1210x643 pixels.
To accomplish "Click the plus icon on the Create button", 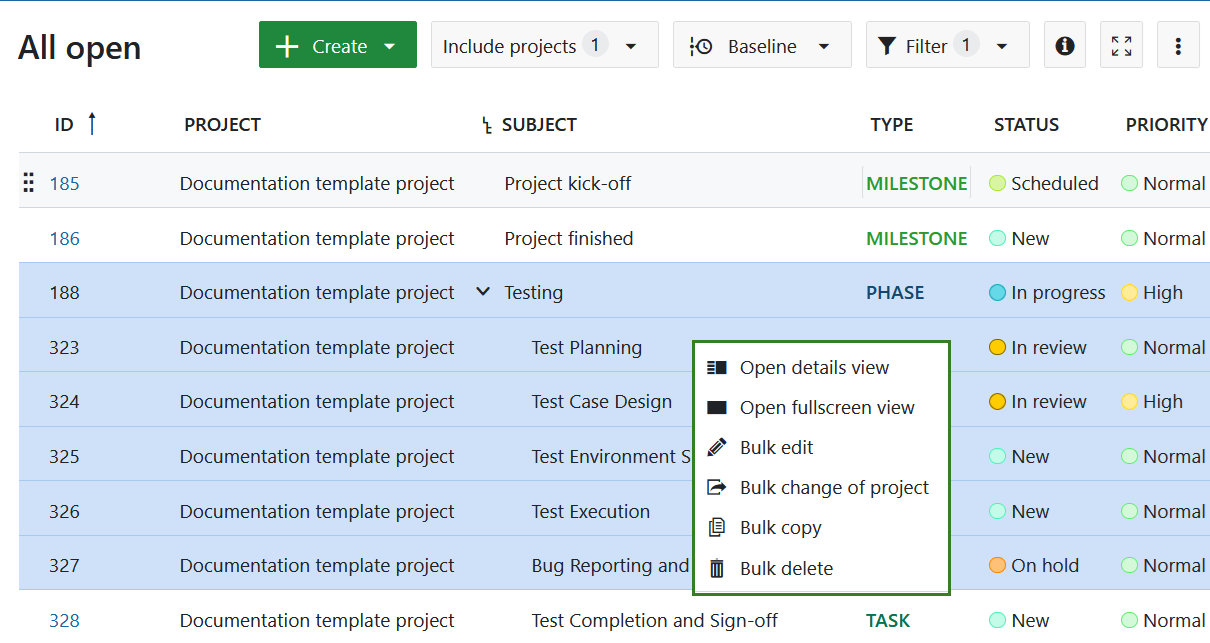I will pyautogui.click(x=288, y=45).
